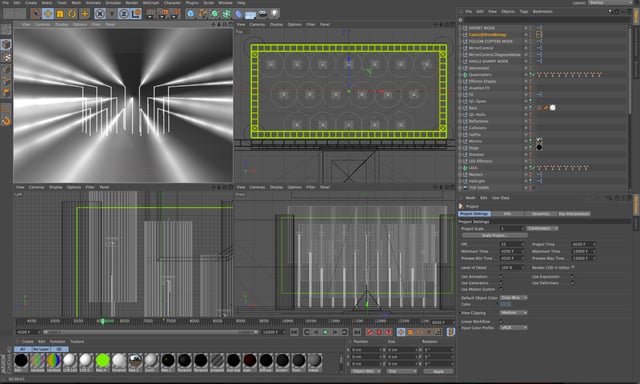Open the Cameras menu of the Top viewport
This screenshot has width=640, height=384.
coord(257,24)
